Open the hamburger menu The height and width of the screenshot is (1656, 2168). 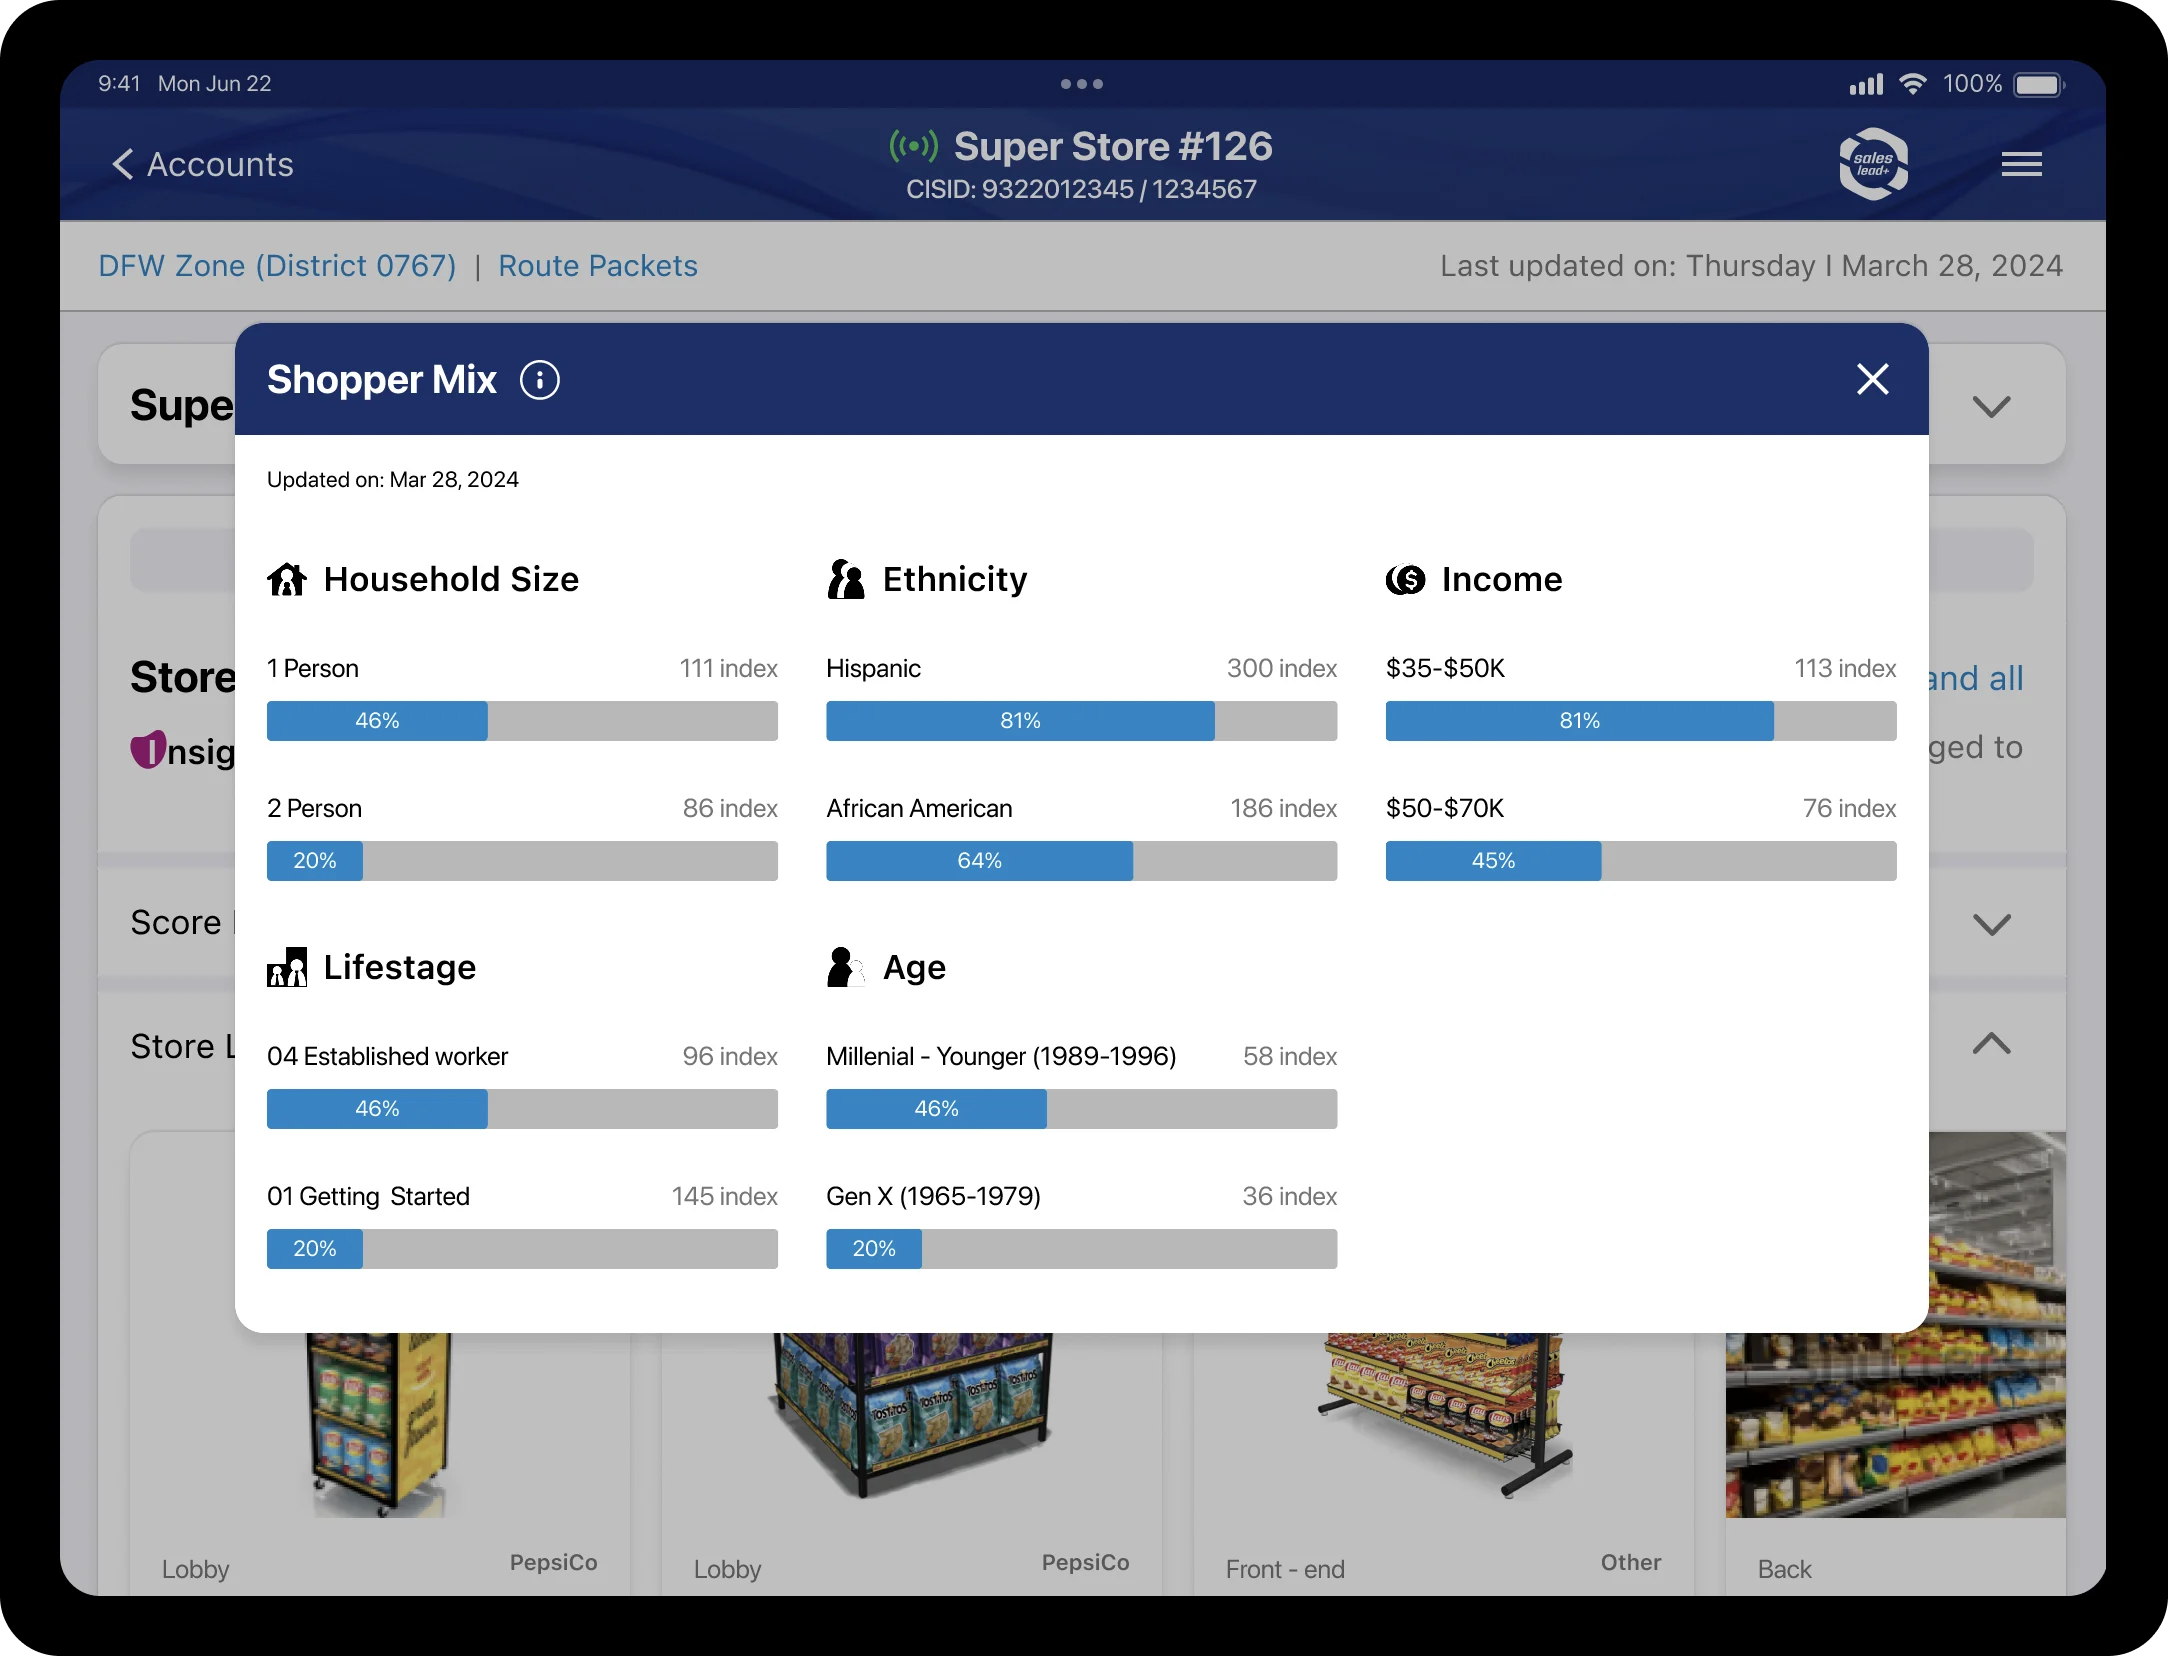tap(2021, 164)
